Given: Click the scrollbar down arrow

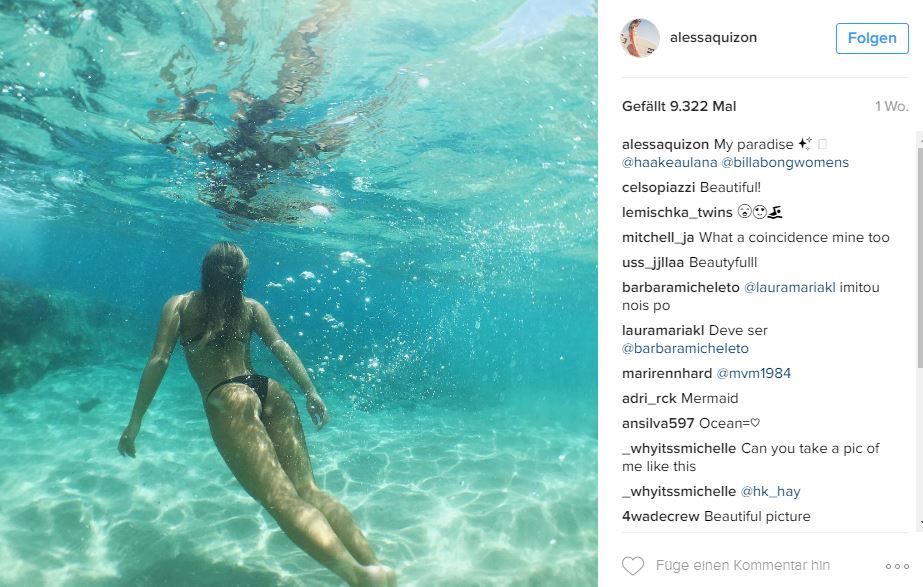Looking at the screenshot, I should pyautogui.click(x=919, y=522).
